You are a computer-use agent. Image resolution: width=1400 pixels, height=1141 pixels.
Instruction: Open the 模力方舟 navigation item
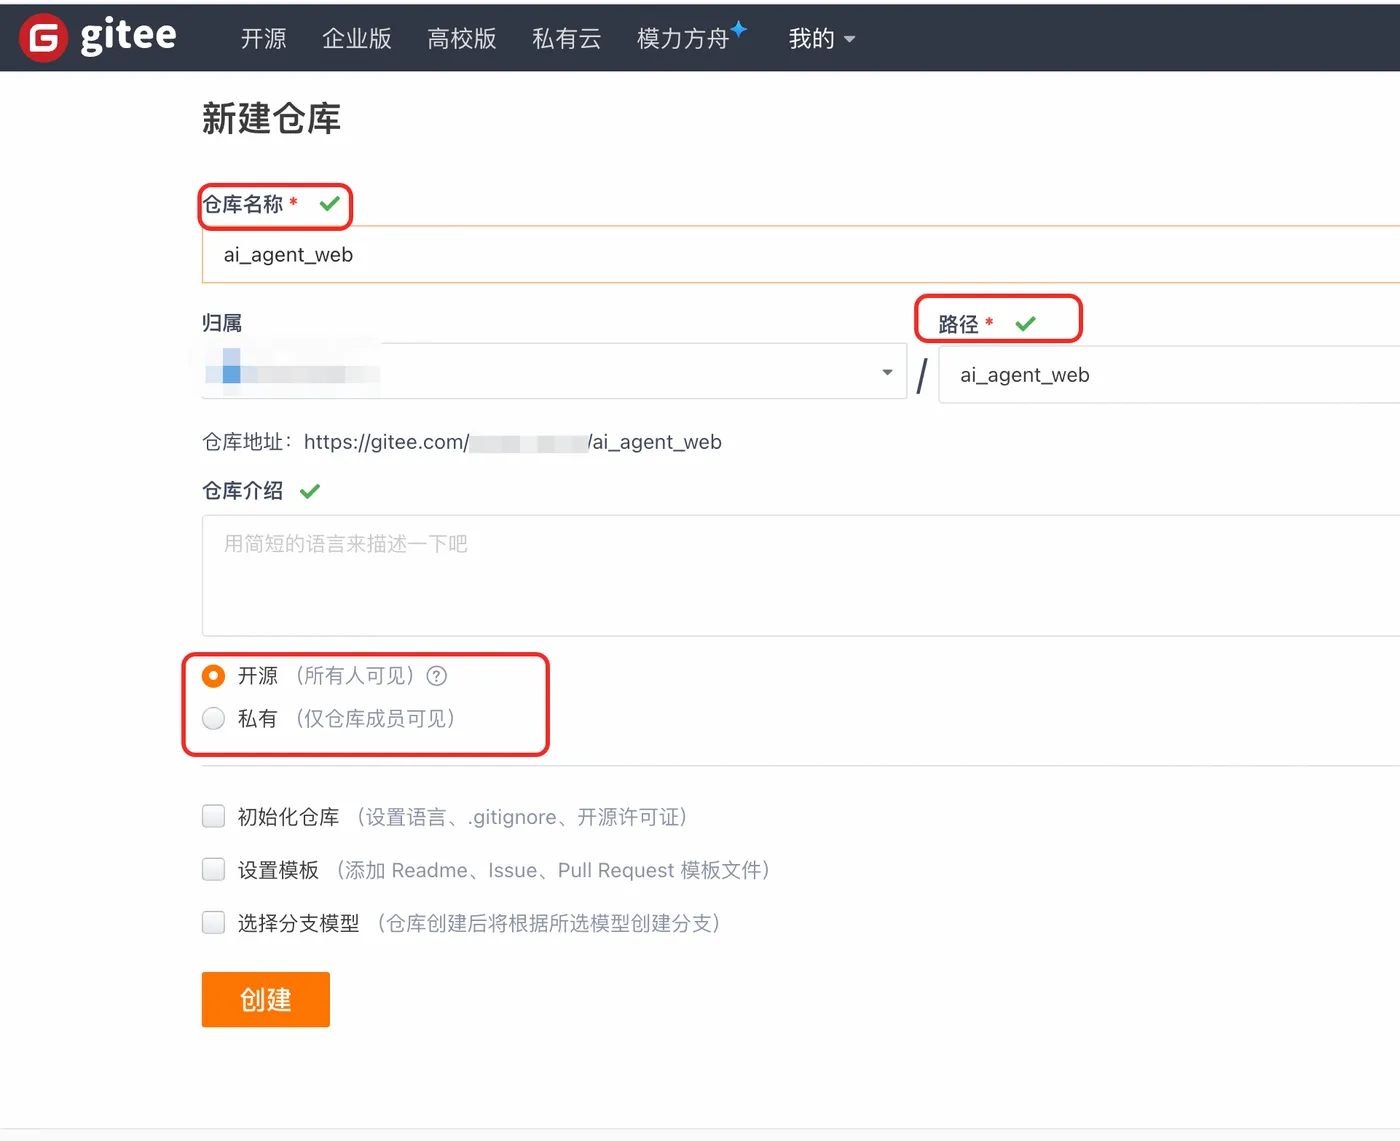point(683,39)
